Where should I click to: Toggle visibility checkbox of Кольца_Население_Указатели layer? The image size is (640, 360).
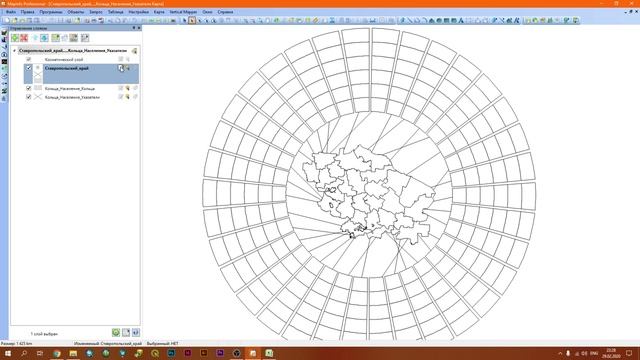tap(29, 97)
